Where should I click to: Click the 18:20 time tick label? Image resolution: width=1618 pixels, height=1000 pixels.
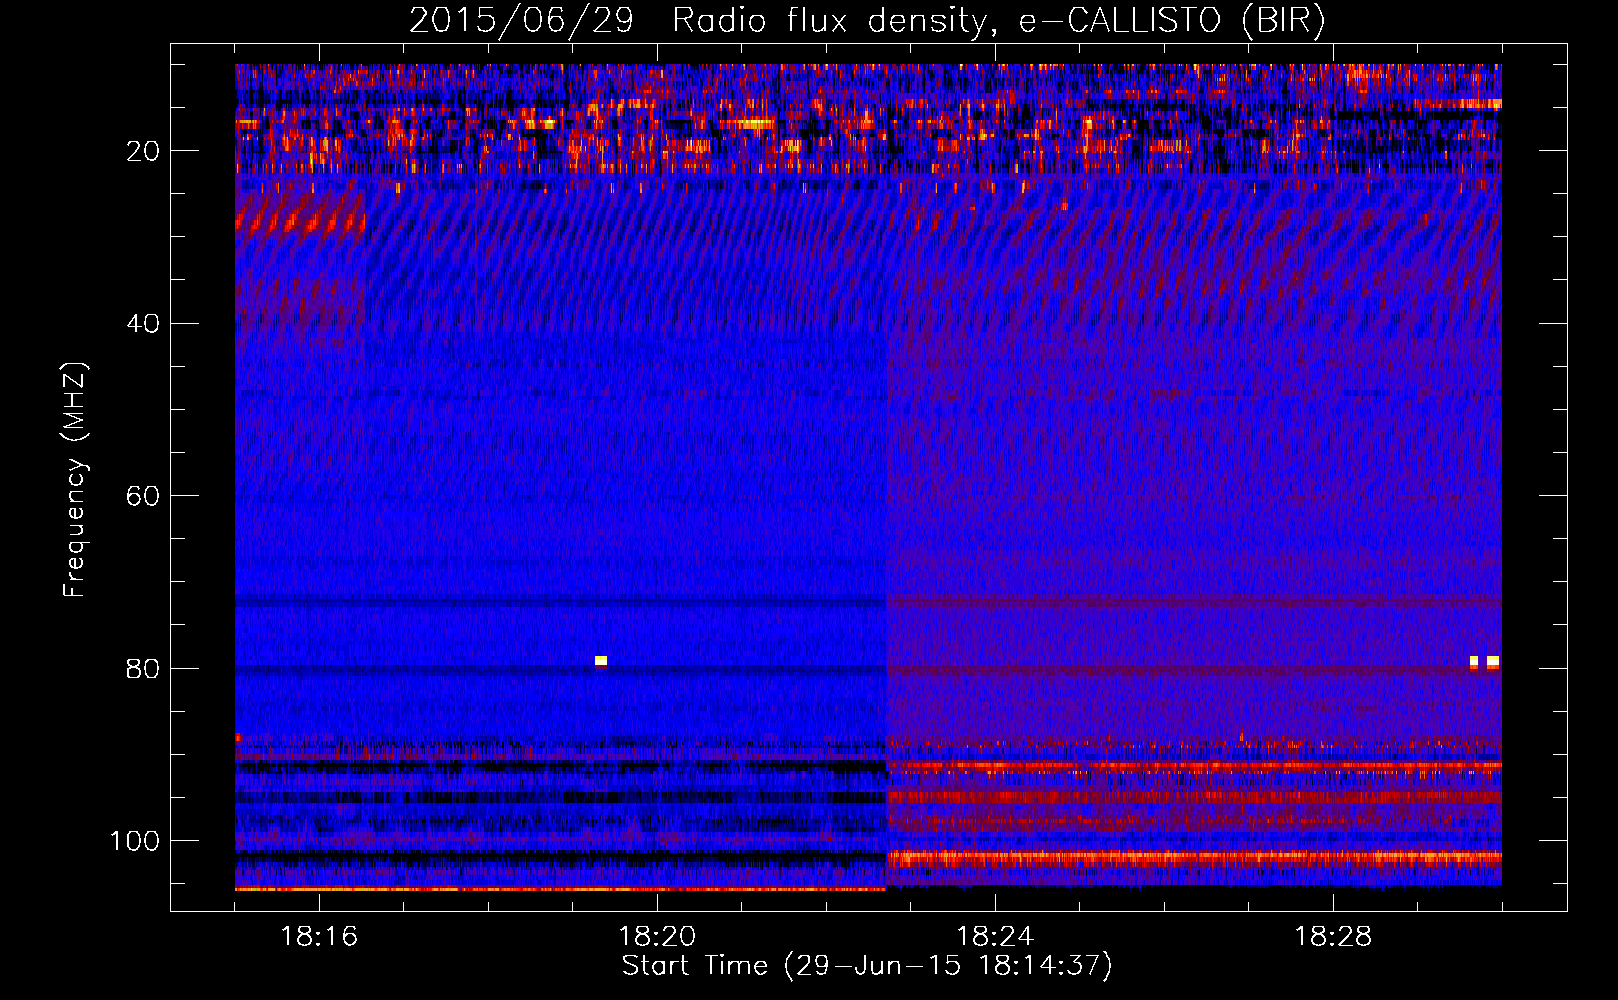click(657, 937)
